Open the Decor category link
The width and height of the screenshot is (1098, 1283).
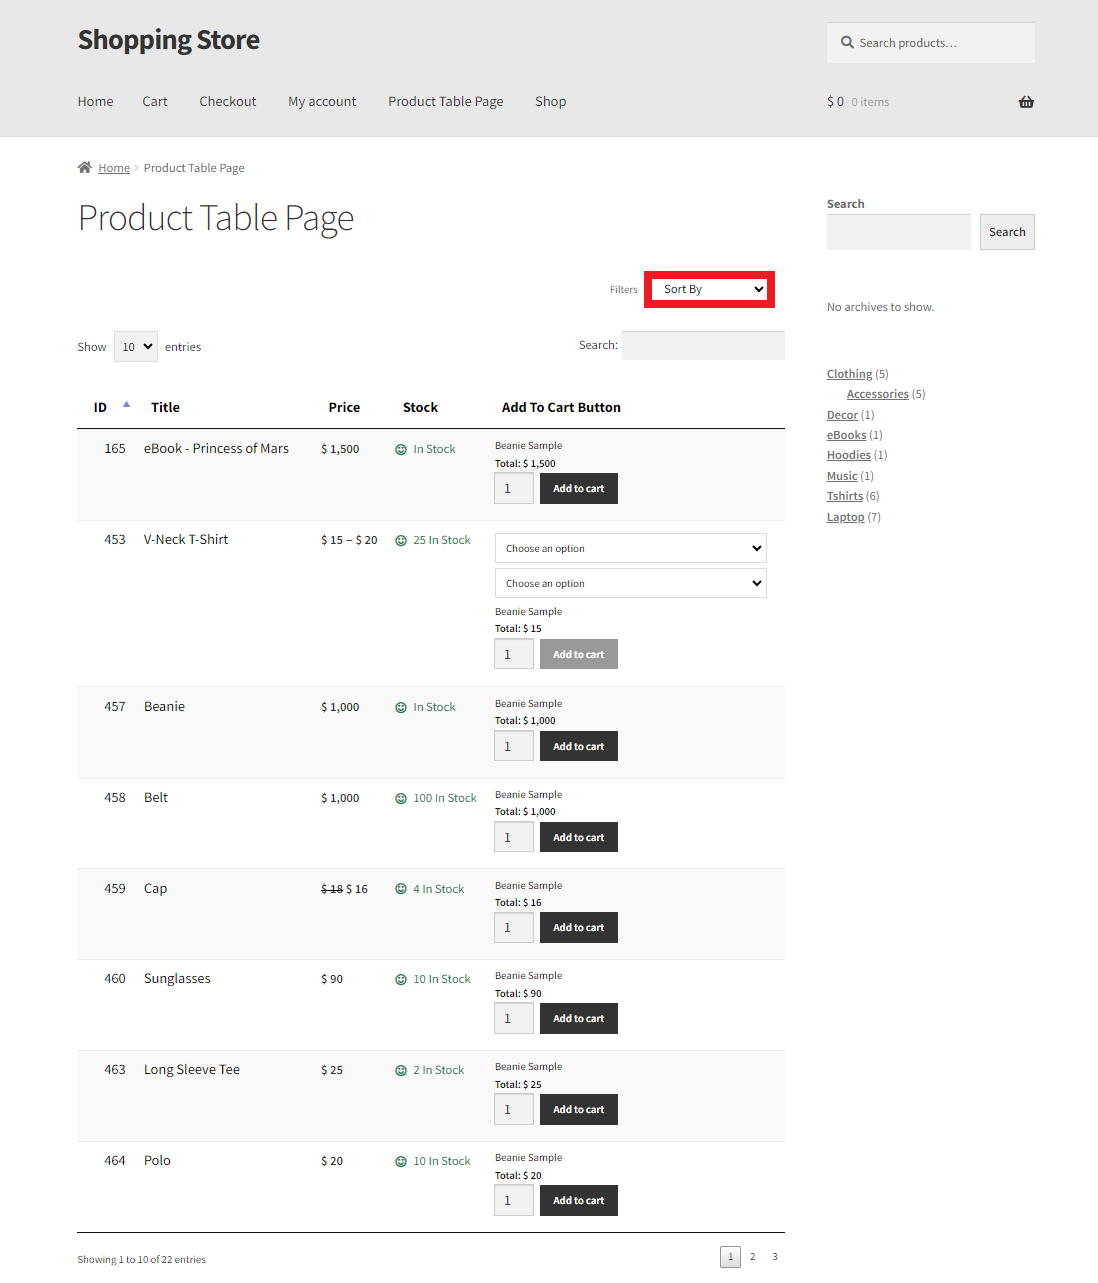tap(842, 415)
